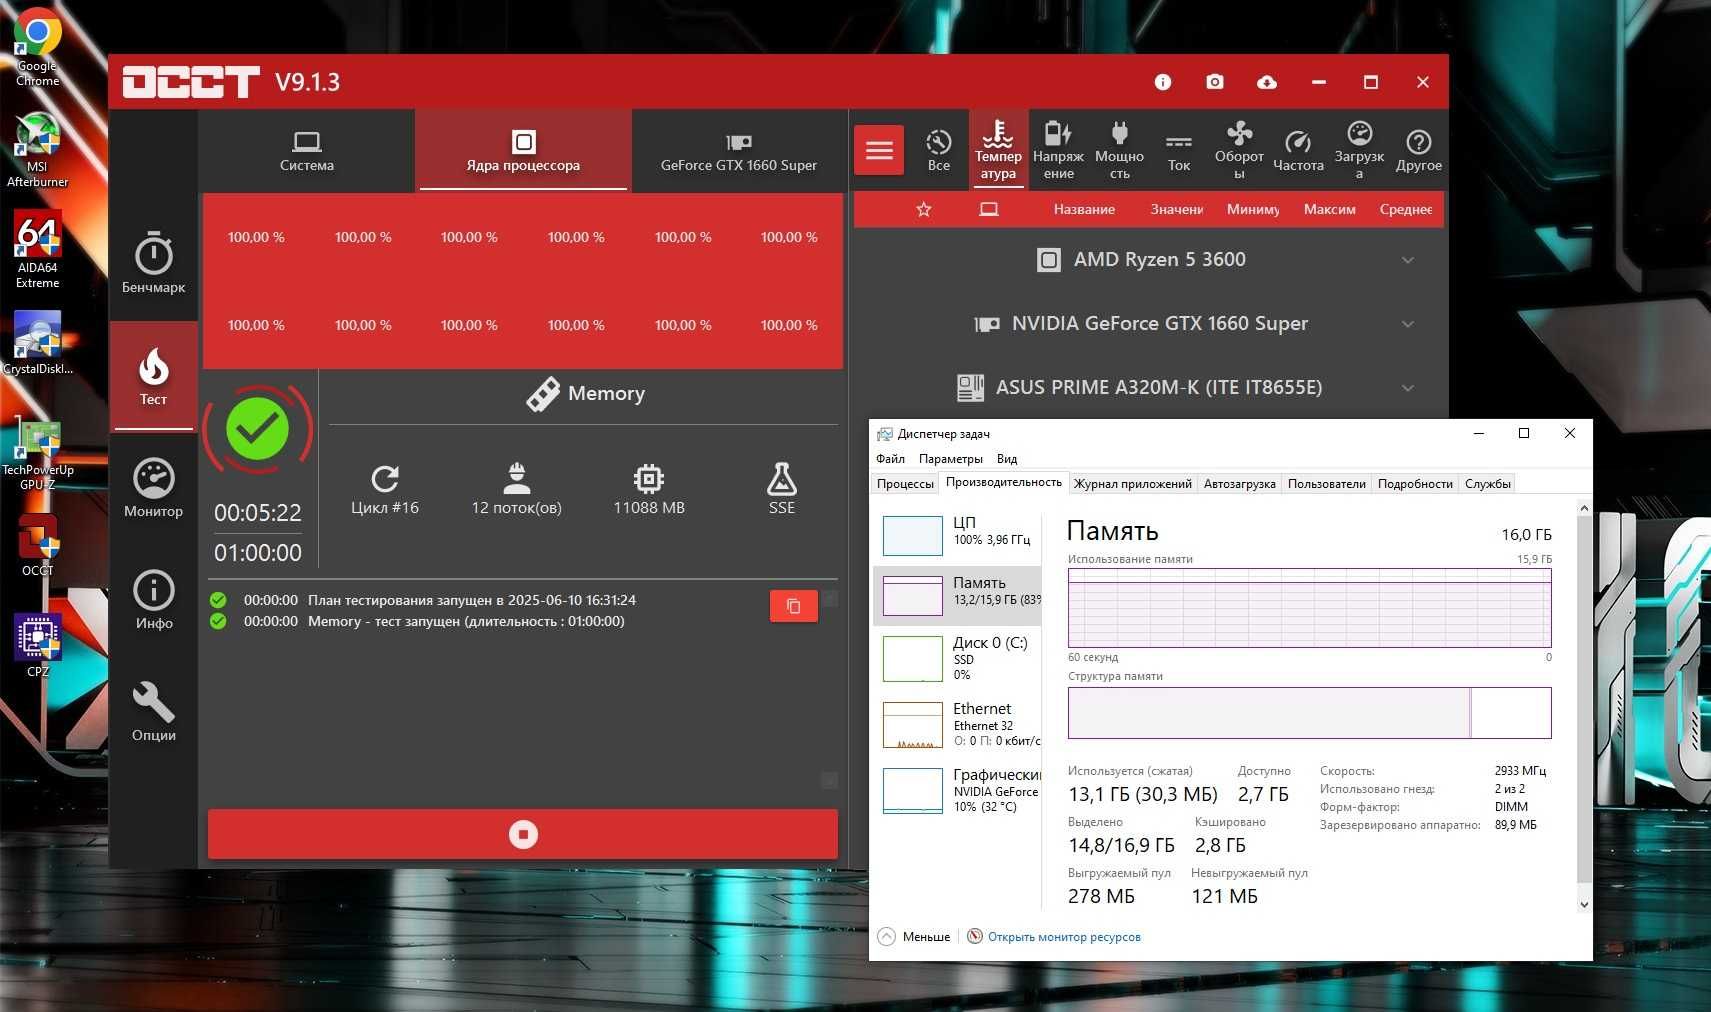
Task: Copy the test log with red copy button
Action: pyautogui.click(x=794, y=606)
